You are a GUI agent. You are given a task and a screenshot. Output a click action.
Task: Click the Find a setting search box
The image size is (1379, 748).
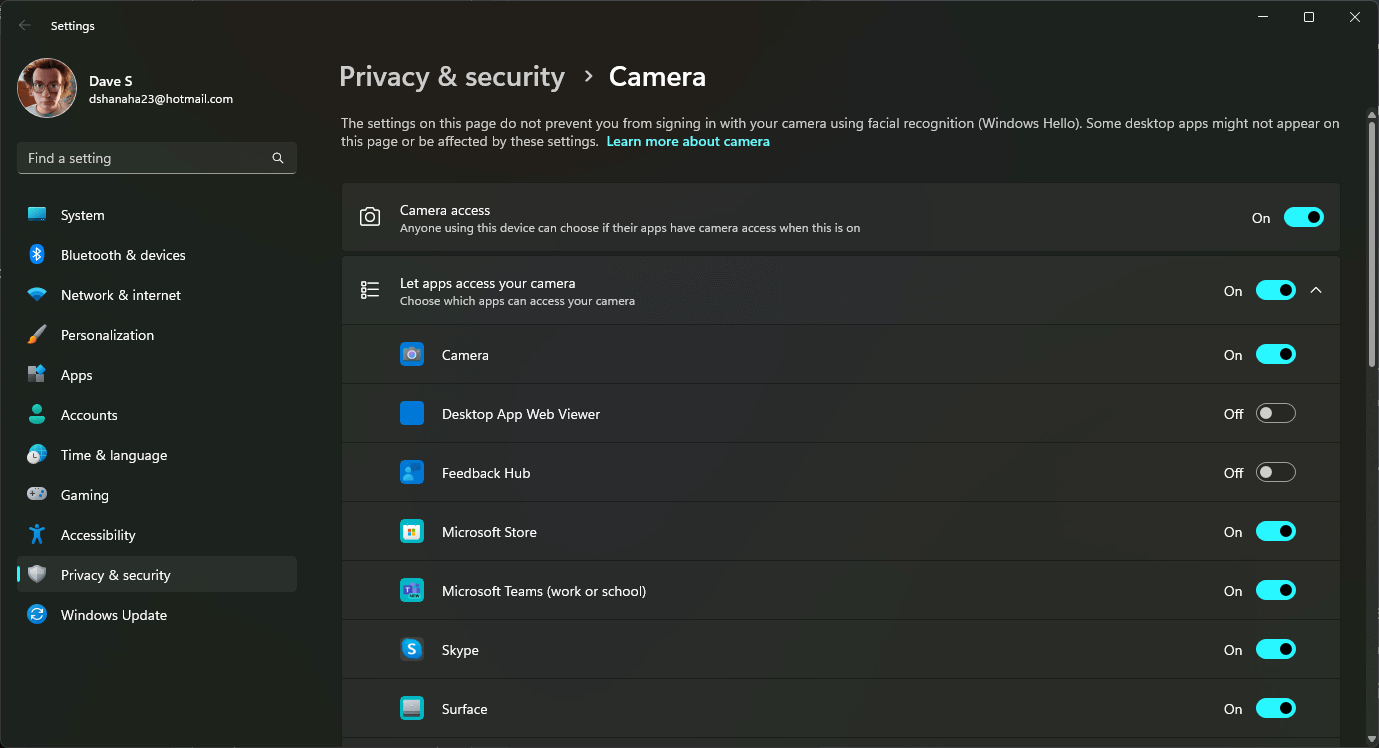click(157, 158)
